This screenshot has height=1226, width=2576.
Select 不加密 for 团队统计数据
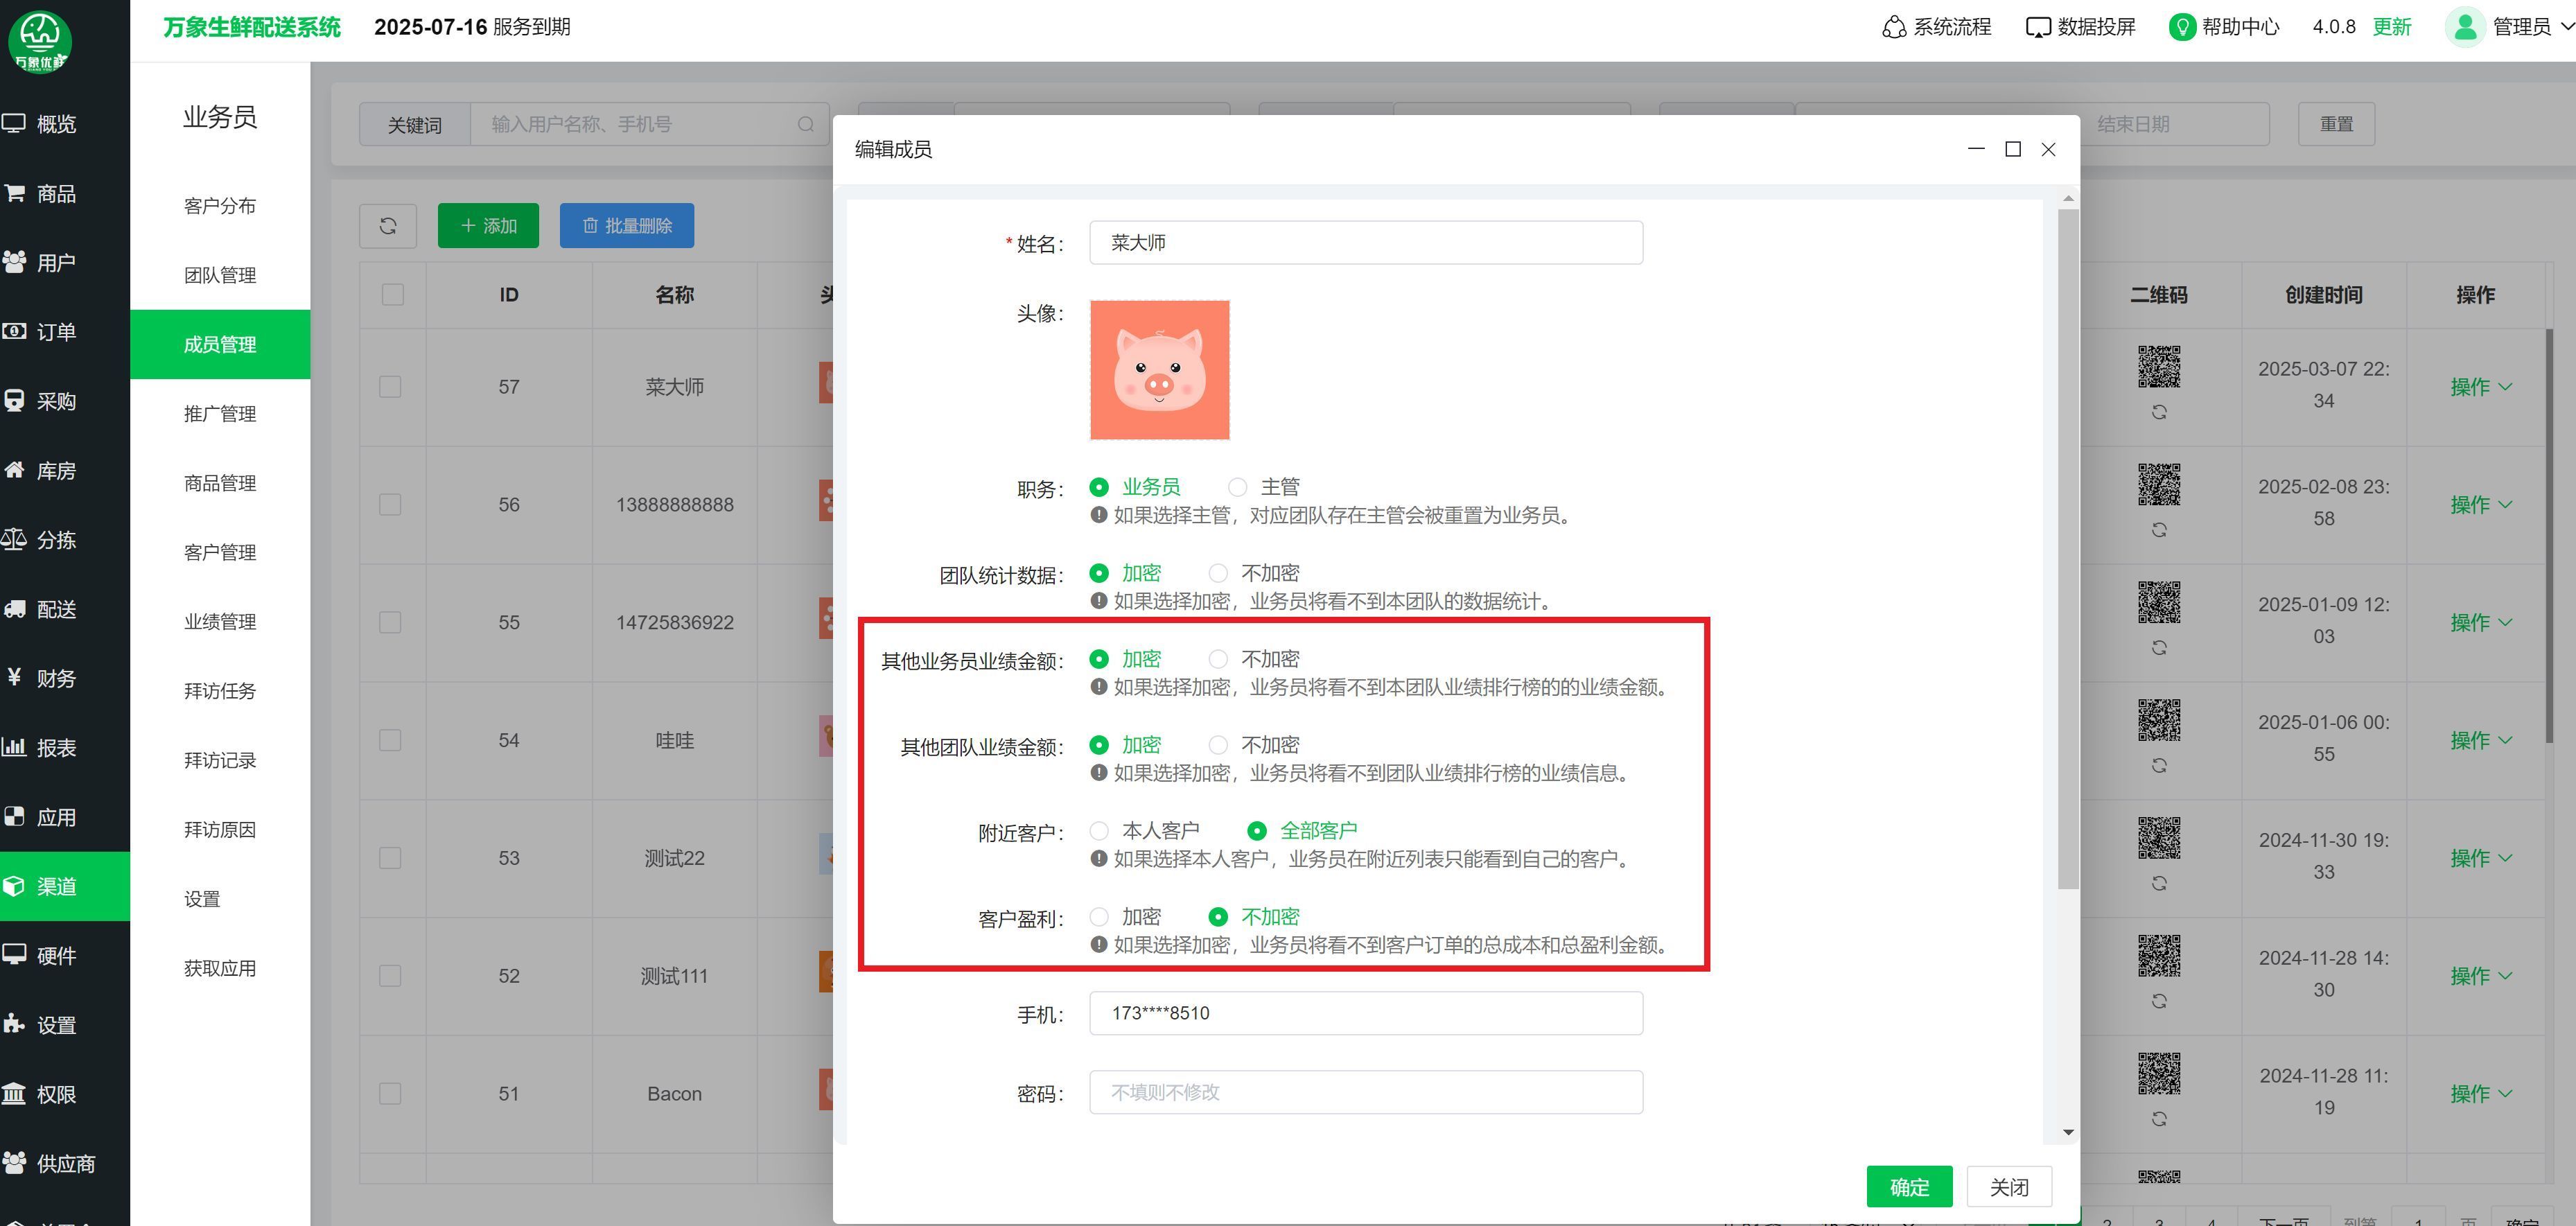point(1218,573)
